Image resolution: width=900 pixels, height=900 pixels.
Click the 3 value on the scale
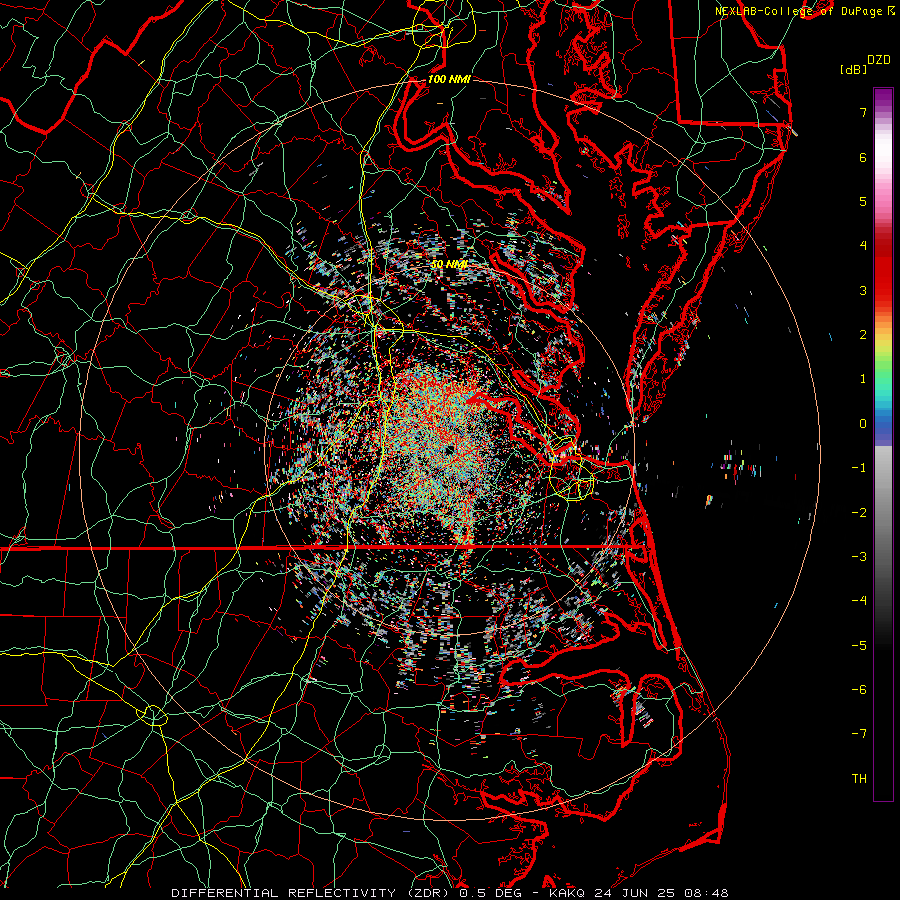coord(863,290)
